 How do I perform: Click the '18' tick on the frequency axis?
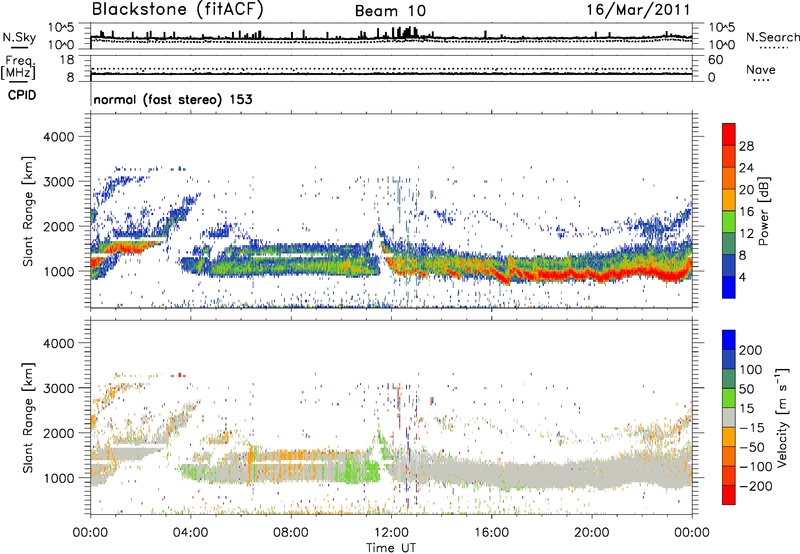point(66,60)
